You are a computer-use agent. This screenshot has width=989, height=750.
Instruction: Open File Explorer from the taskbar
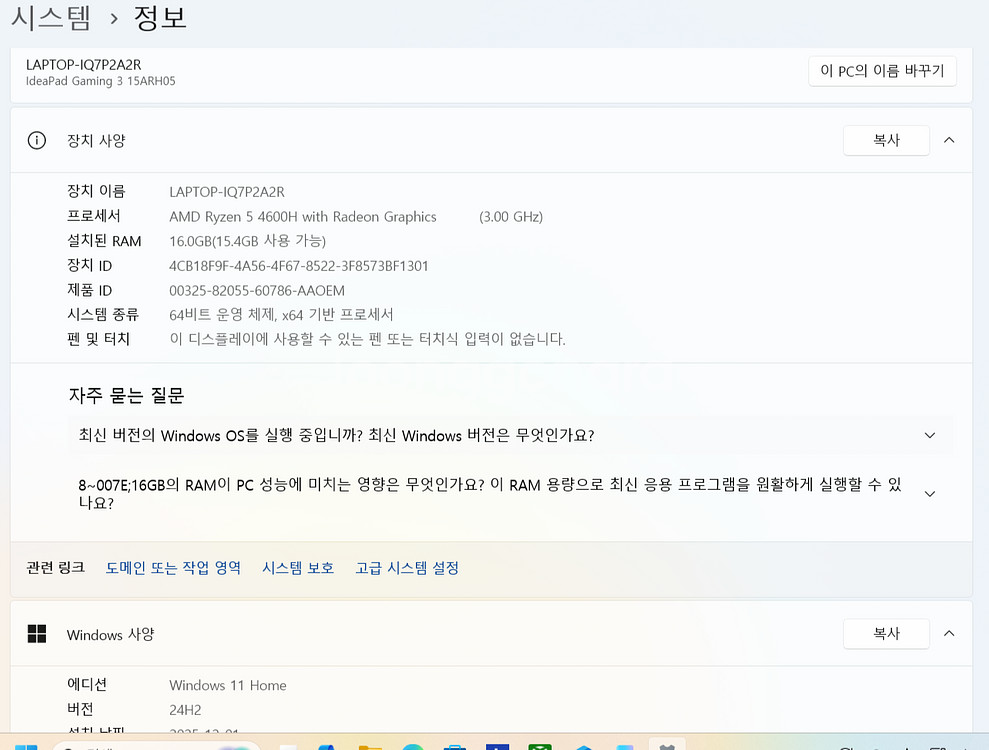tap(369, 744)
